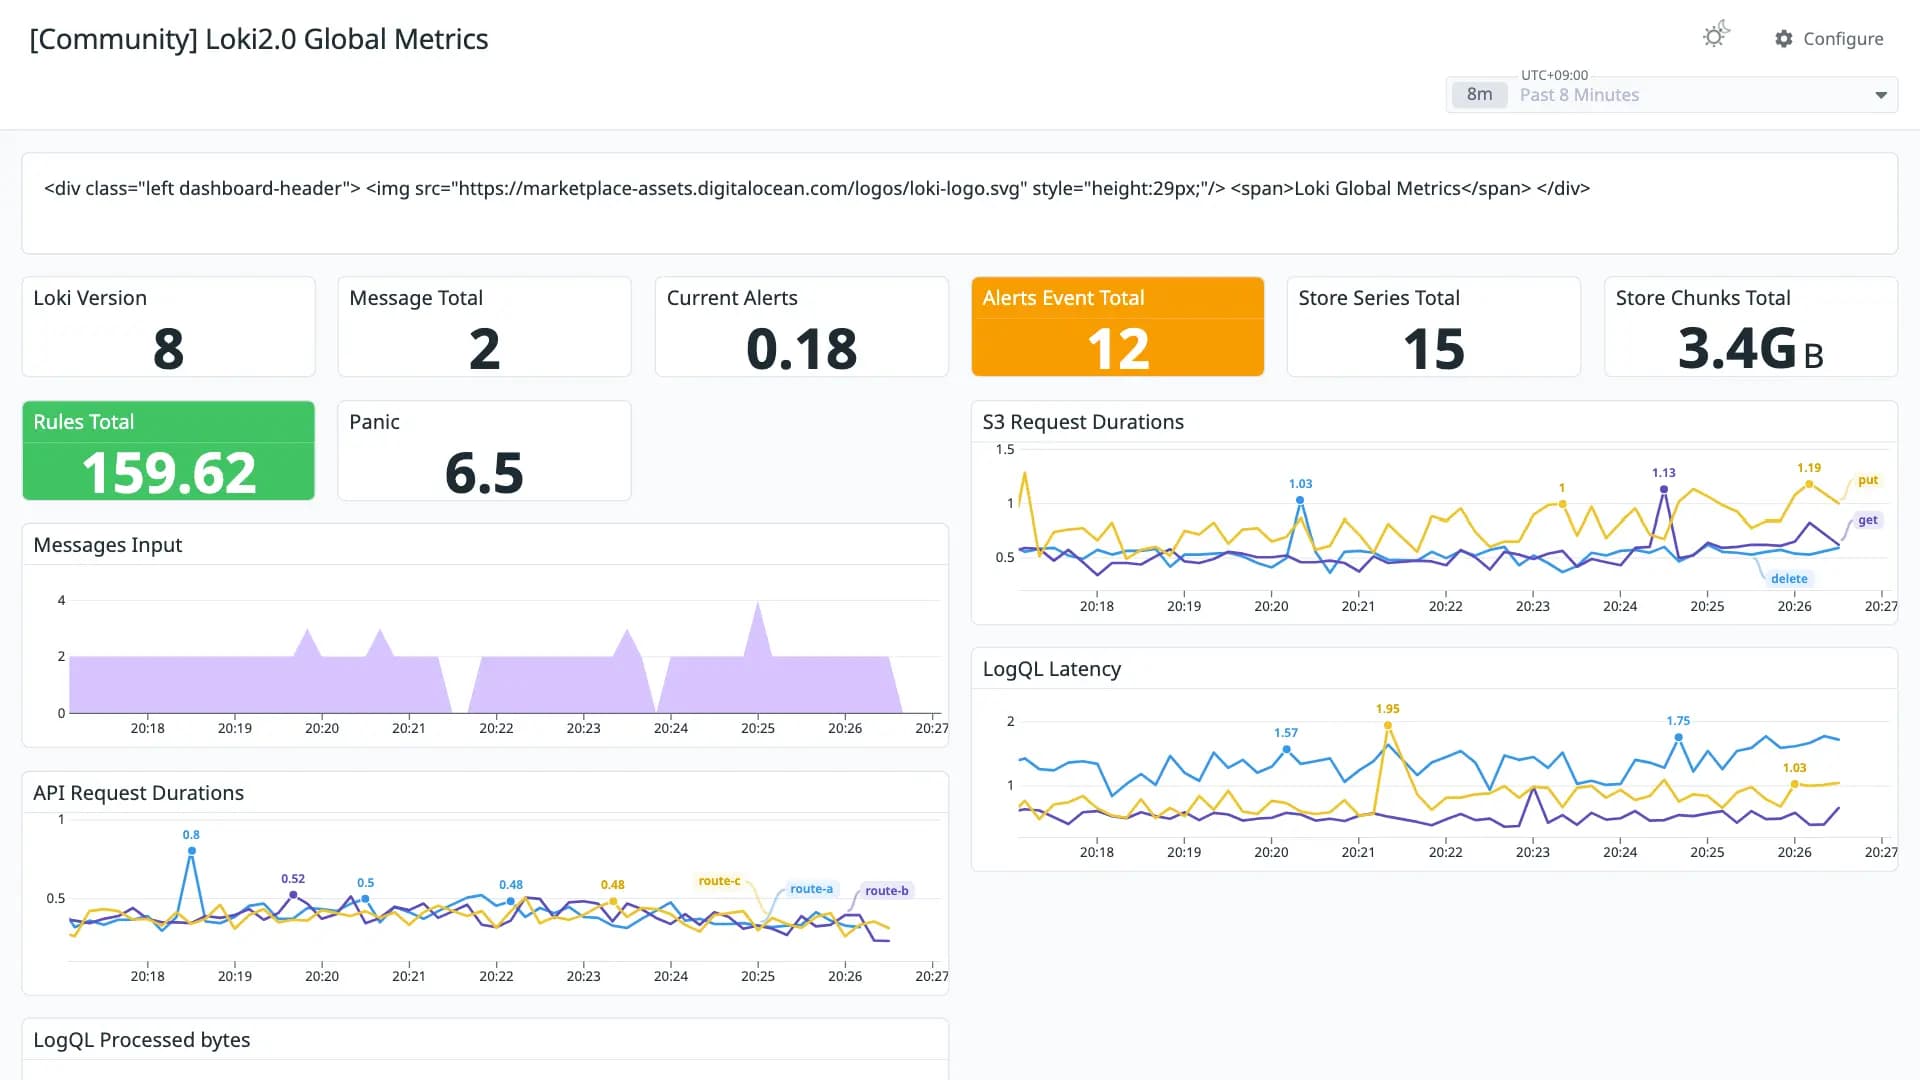Click the Store Chunks Total 3.4G value

tap(1750, 349)
